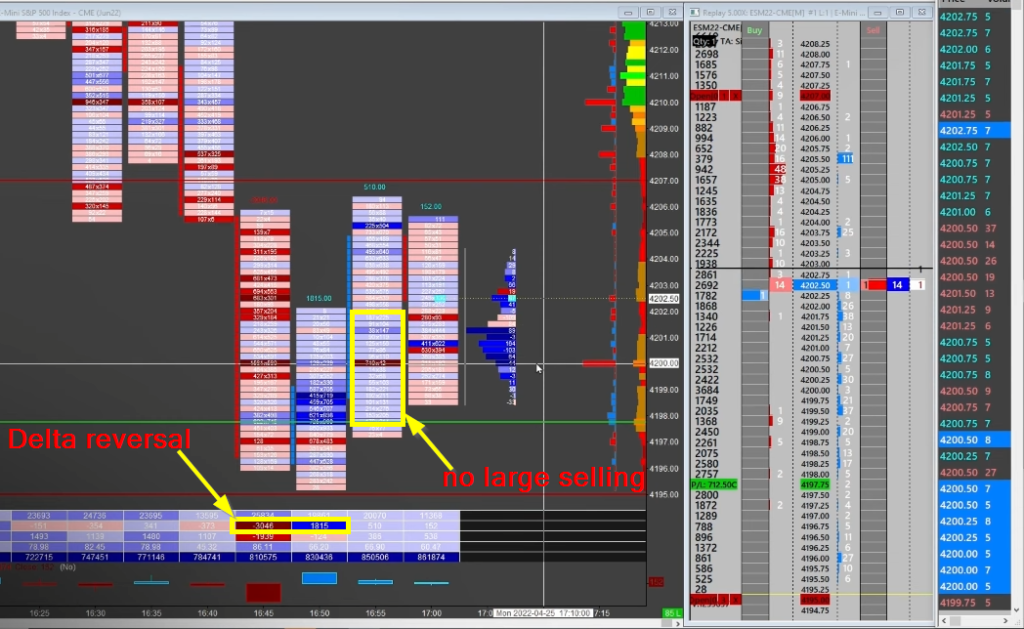Select the highlighted 4202.50 price row

coord(815,284)
